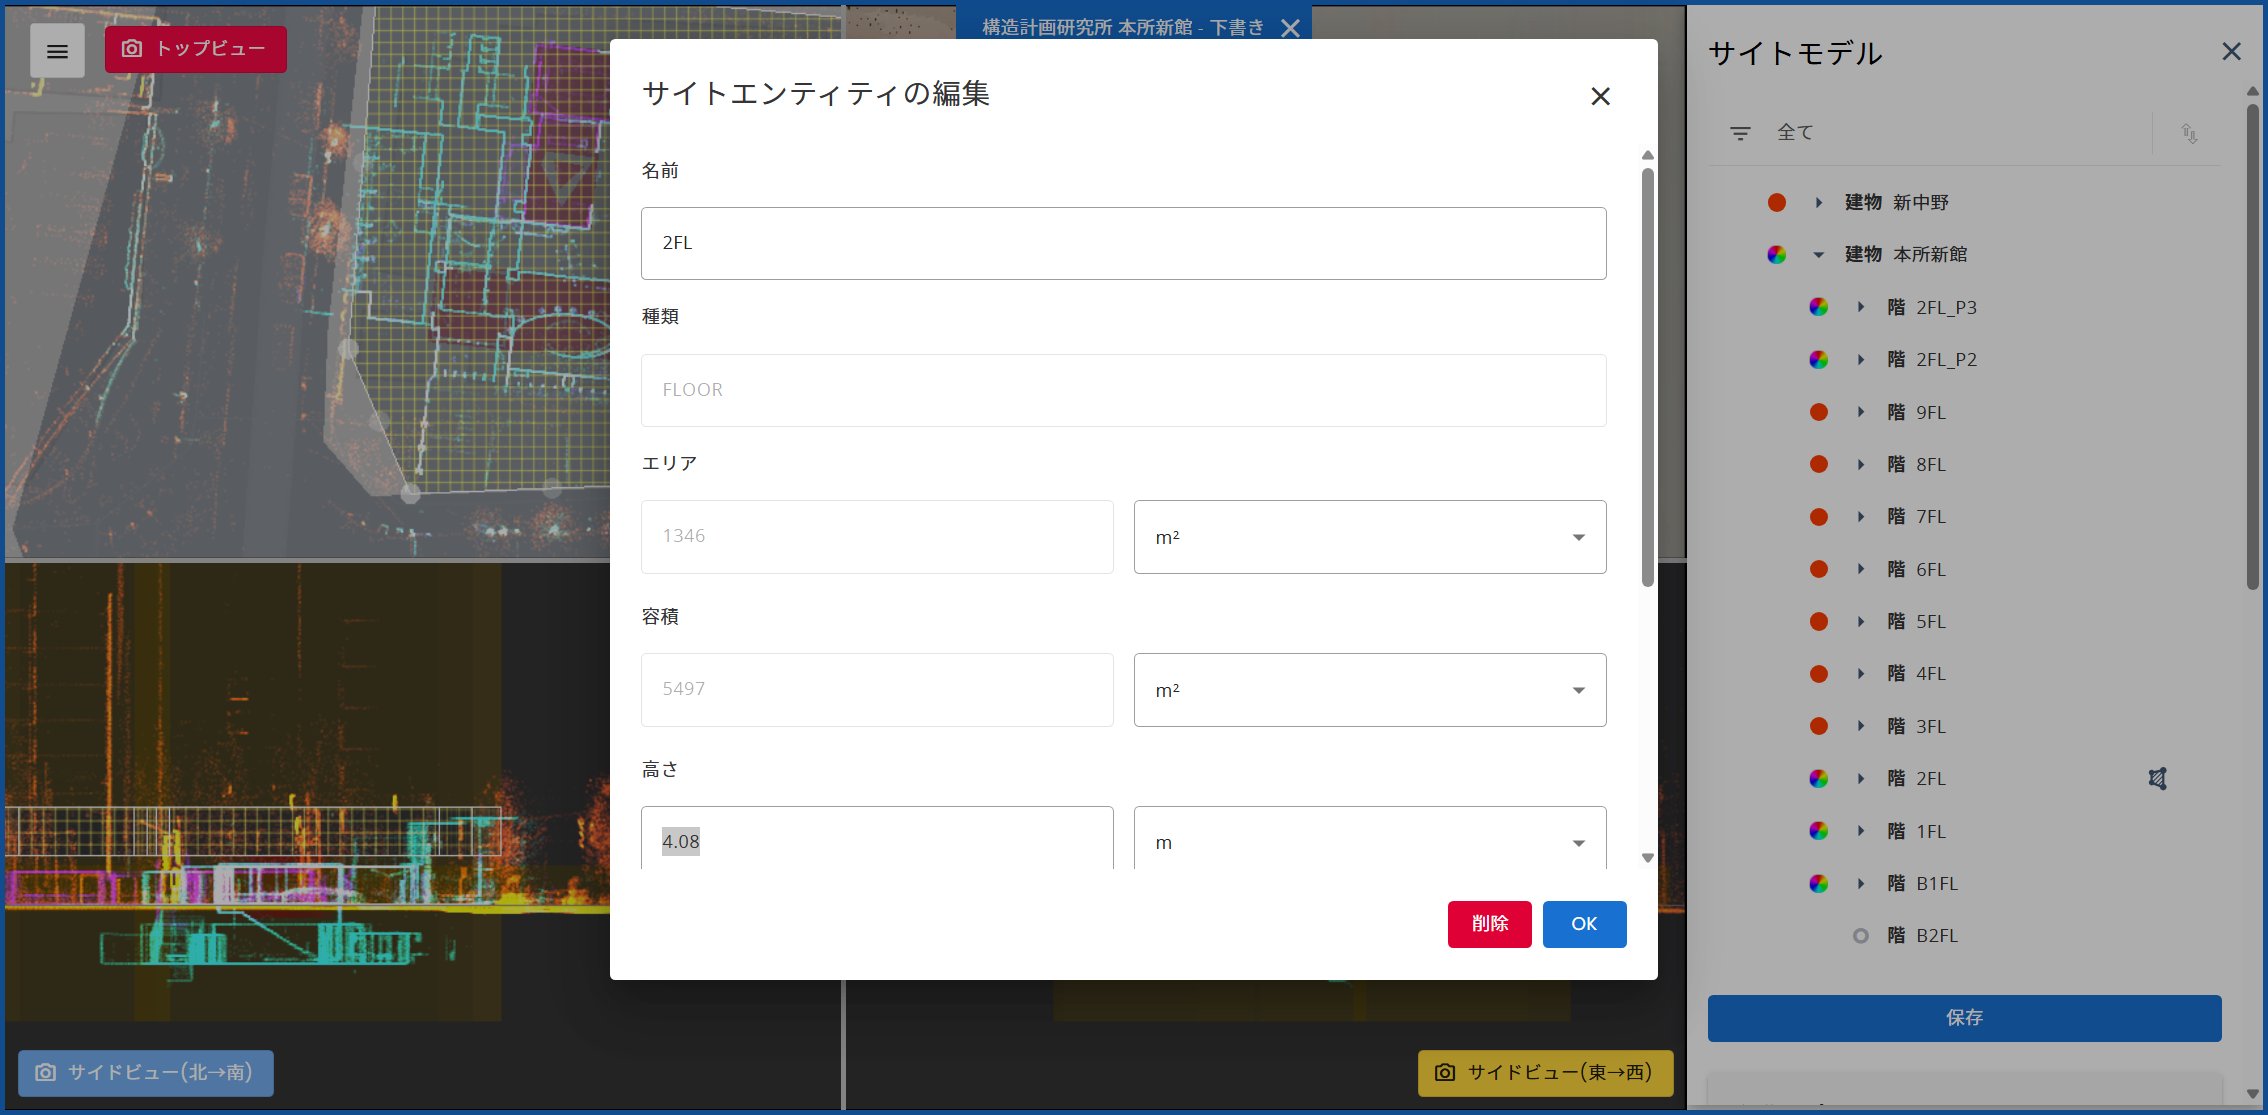Viewport: 2268px width, 1115px height.
Task: Expand the 階 B1FL node
Action: click(x=1861, y=884)
